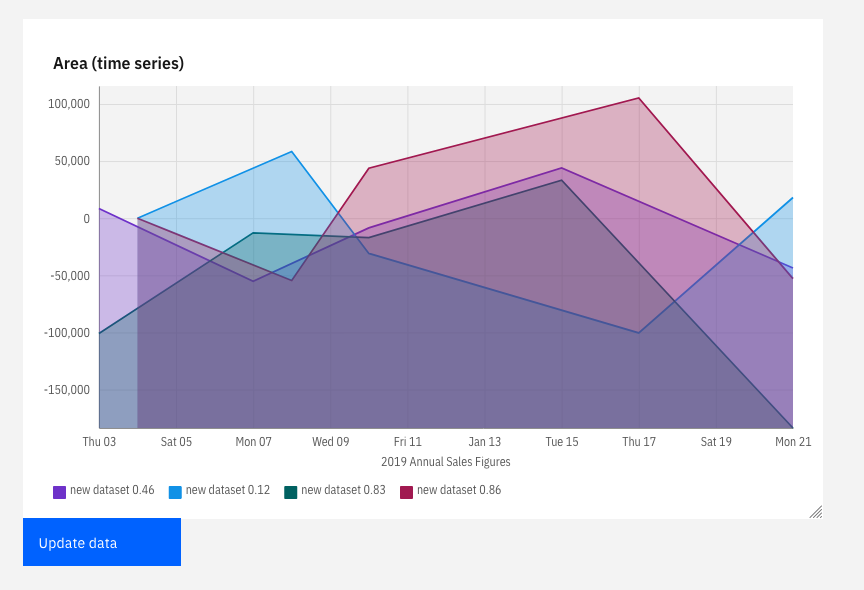Click the Mon 21 x-axis label
Image resolution: width=864 pixels, height=590 pixels.
point(793,442)
